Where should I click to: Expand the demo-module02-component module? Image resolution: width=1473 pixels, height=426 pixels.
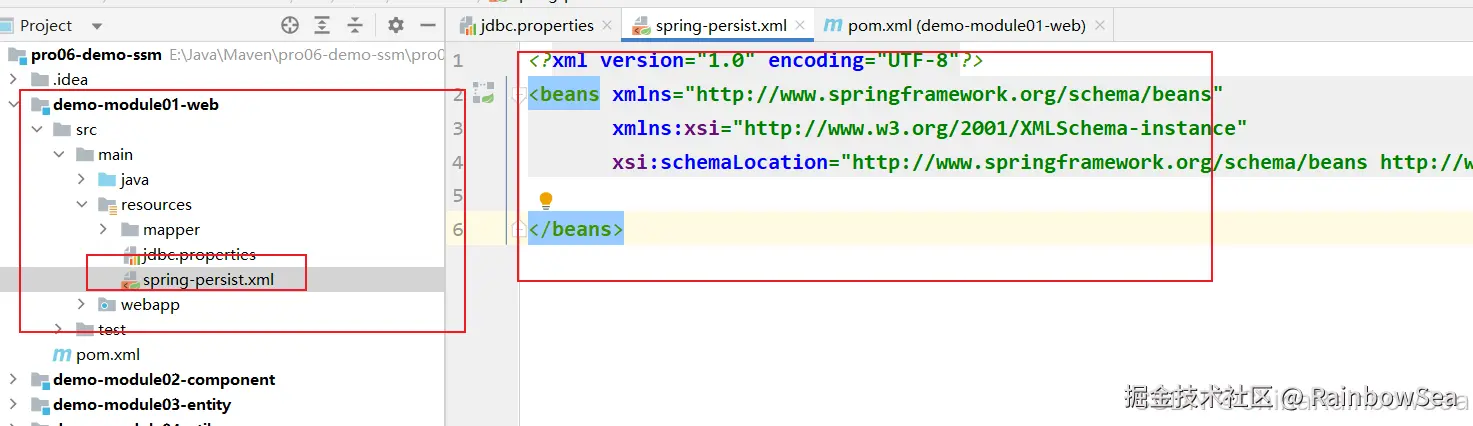13,380
